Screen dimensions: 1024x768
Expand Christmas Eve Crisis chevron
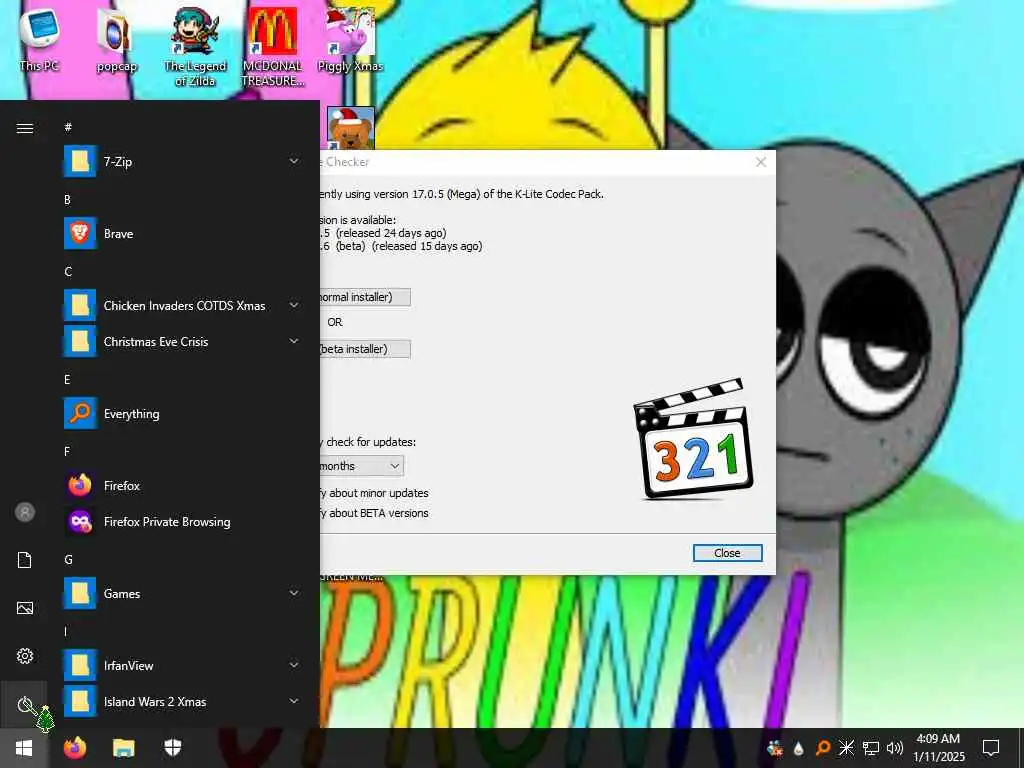[x=294, y=342]
